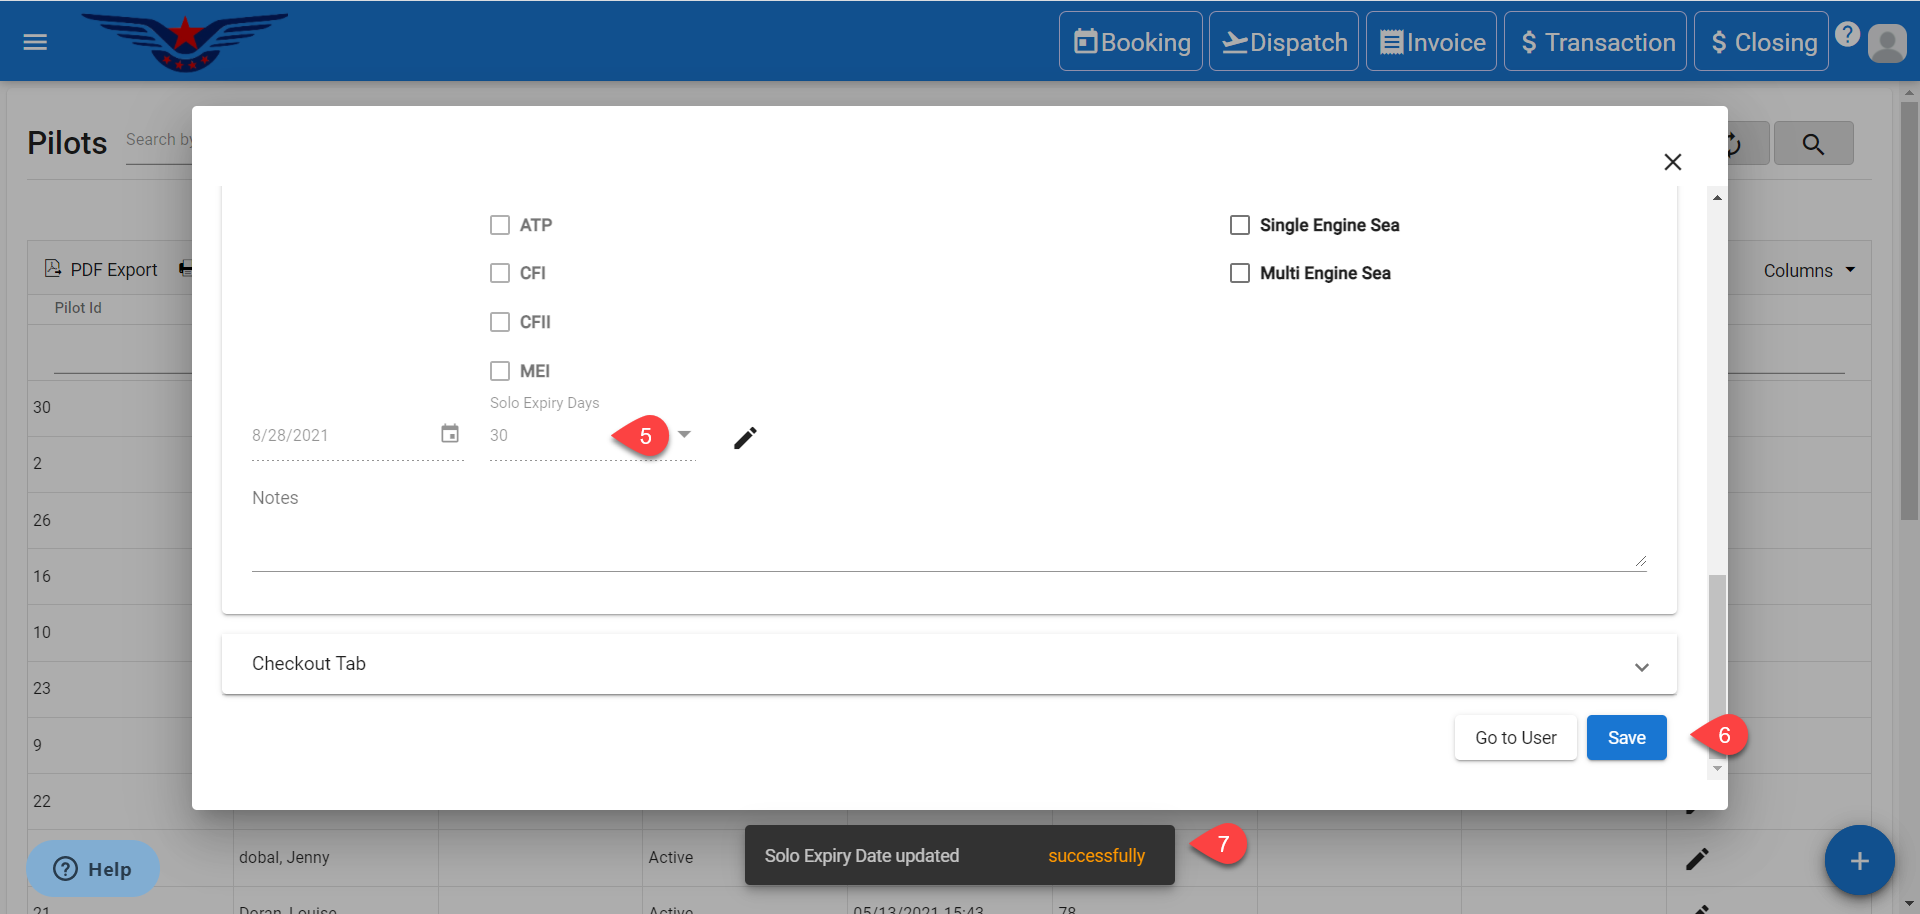Click the help question mark icon in header
The height and width of the screenshot is (914, 1920).
[1847, 34]
